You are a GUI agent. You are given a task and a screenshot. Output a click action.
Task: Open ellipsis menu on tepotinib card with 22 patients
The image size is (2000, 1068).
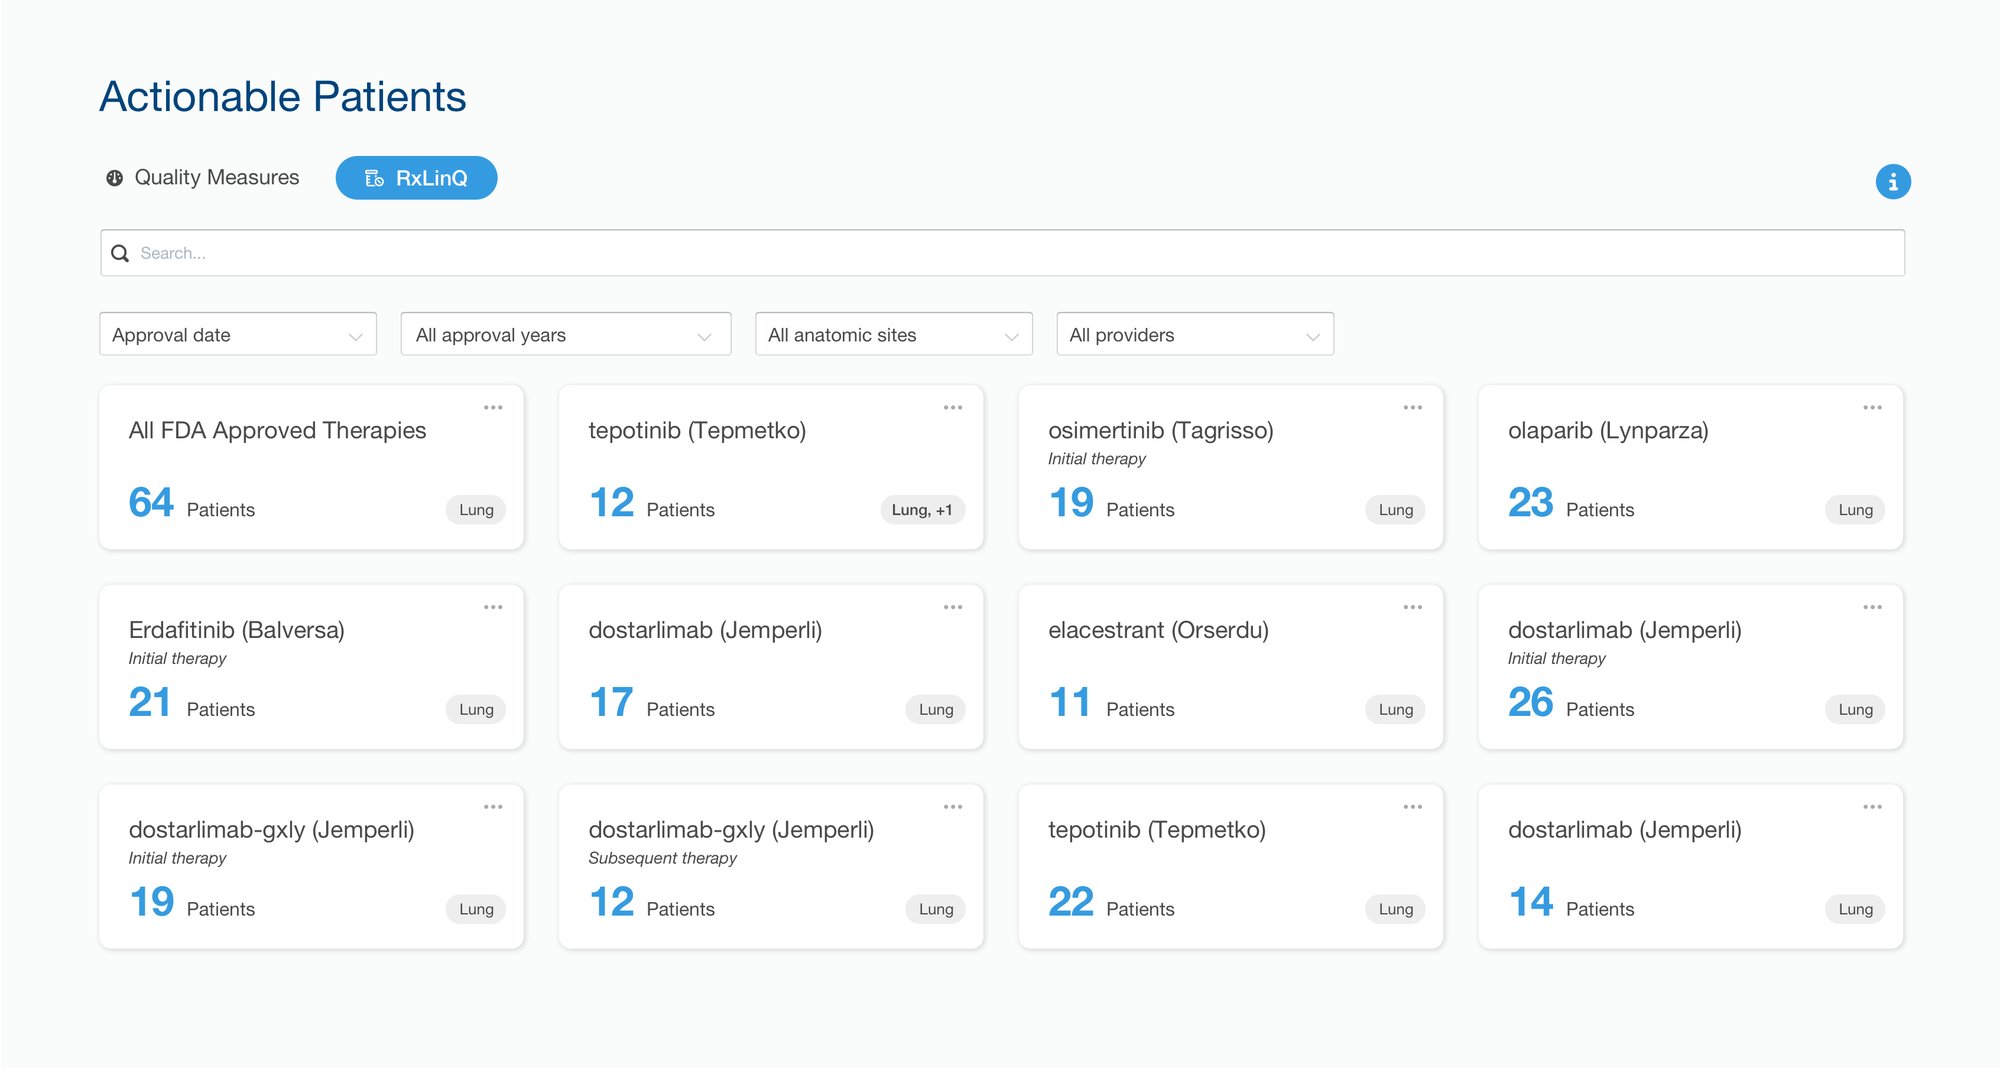click(x=1412, y=806)
